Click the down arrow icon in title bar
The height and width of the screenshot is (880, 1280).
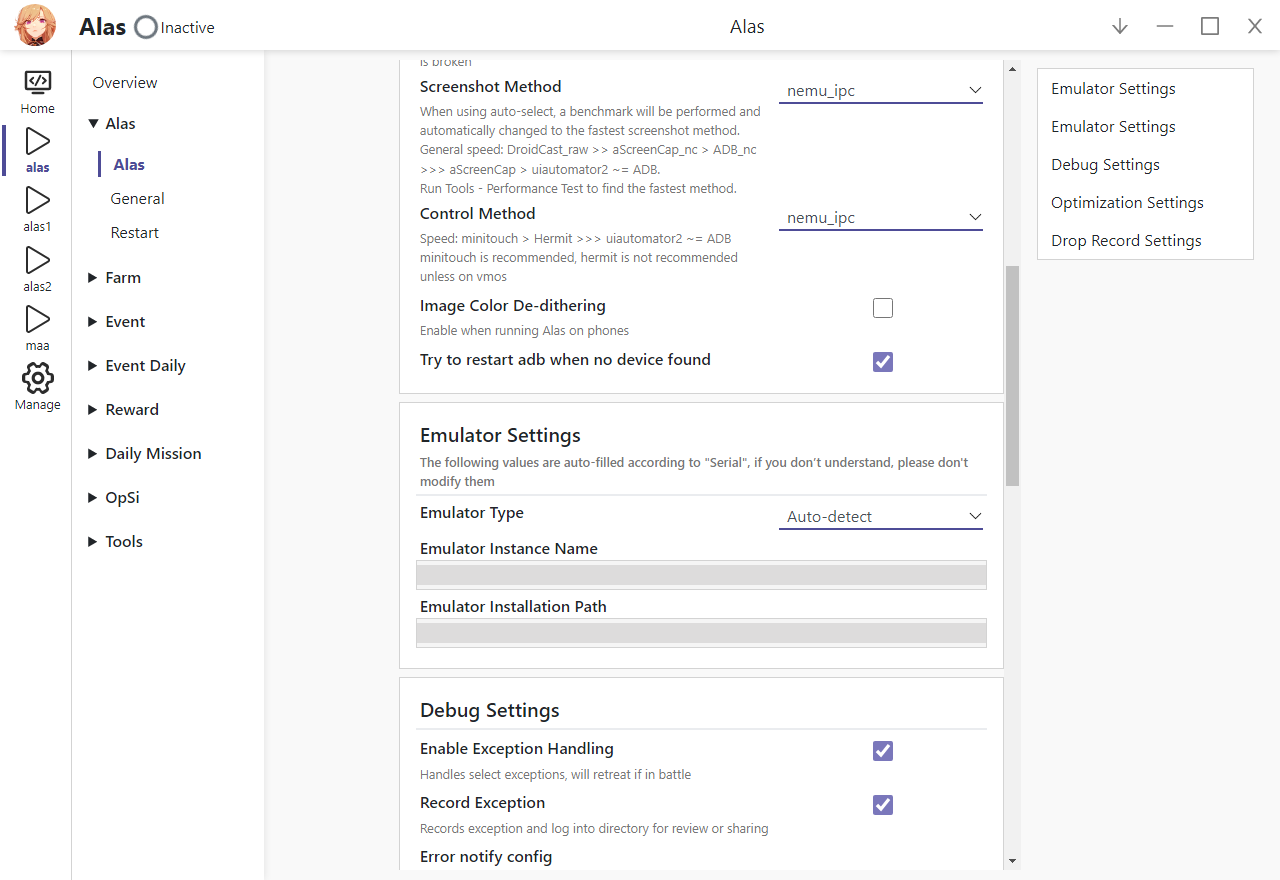[x=1120, y=27]
